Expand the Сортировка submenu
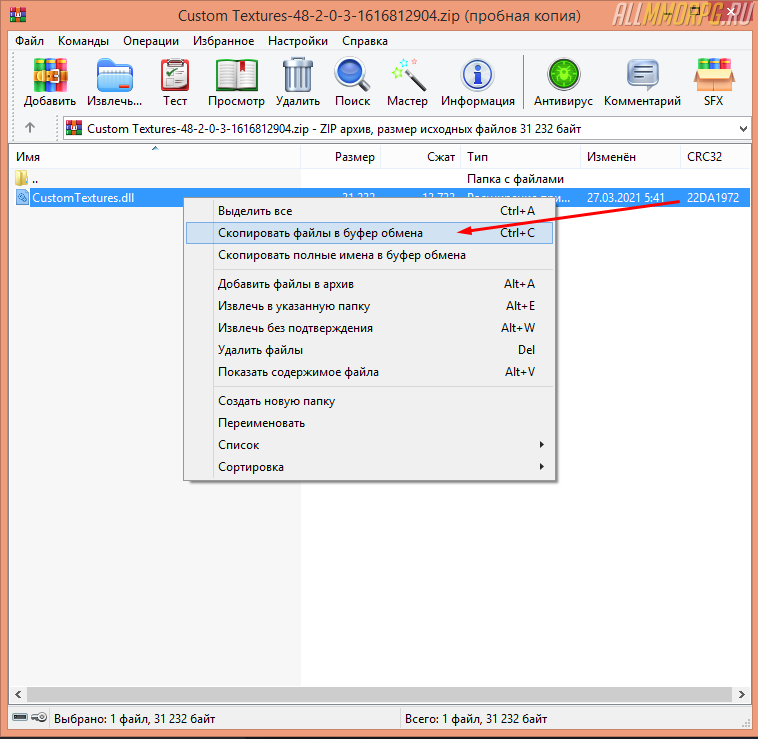This screenshot has height=739, width=758. (x=369, y=467)
